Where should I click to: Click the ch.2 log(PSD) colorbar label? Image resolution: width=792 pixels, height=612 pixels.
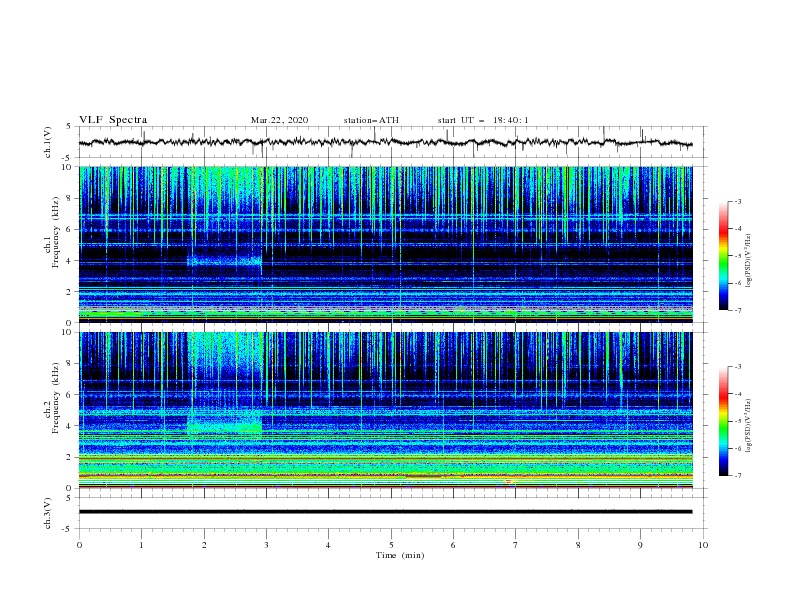tap(748, 425)
